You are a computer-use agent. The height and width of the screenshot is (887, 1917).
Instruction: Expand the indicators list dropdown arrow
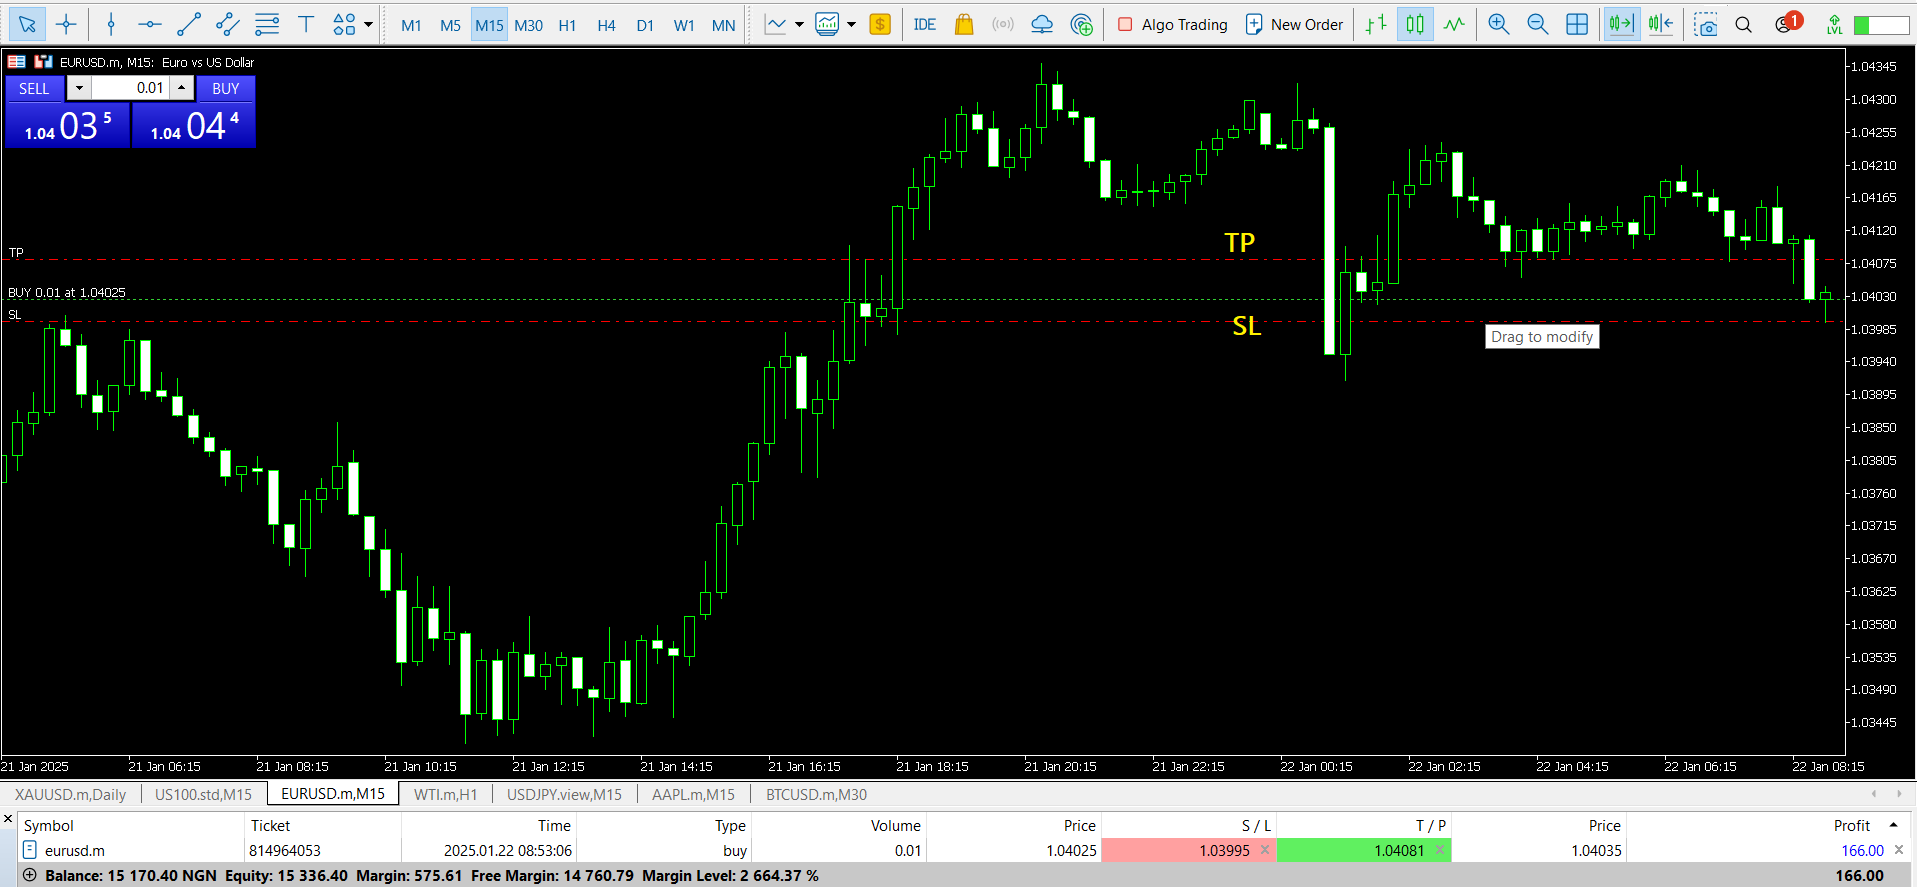(x=851, y=25)
